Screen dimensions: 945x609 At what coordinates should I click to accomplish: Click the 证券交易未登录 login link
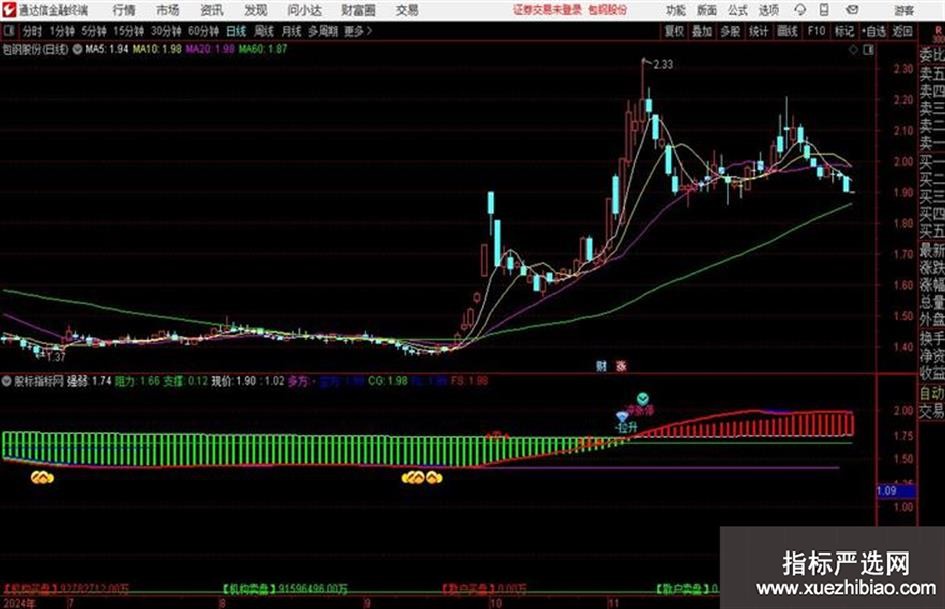[547, 10]
